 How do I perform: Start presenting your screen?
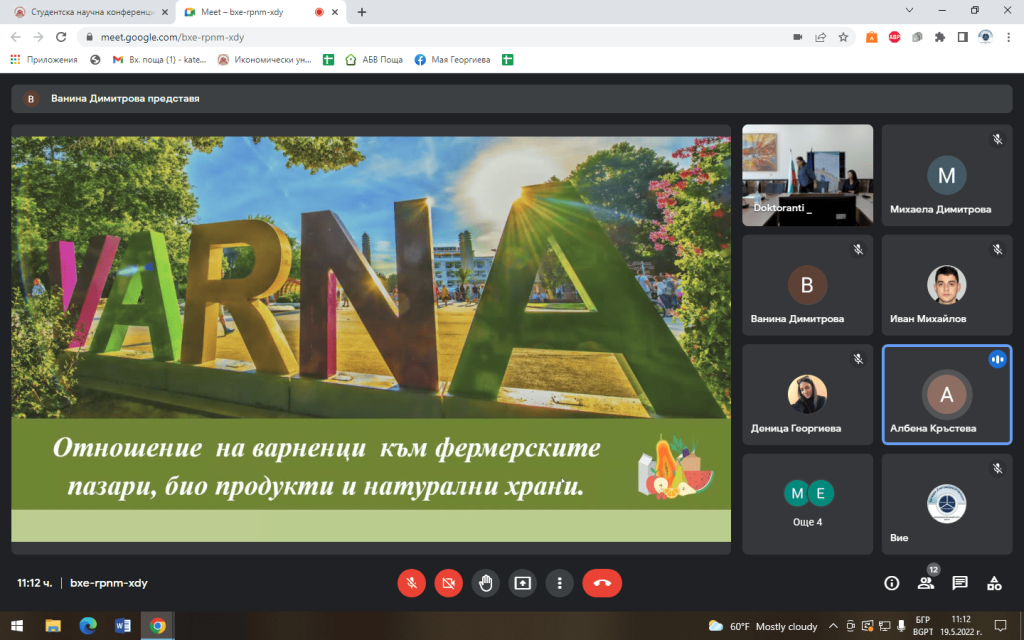pyautogui.click(x=522, y=583)
